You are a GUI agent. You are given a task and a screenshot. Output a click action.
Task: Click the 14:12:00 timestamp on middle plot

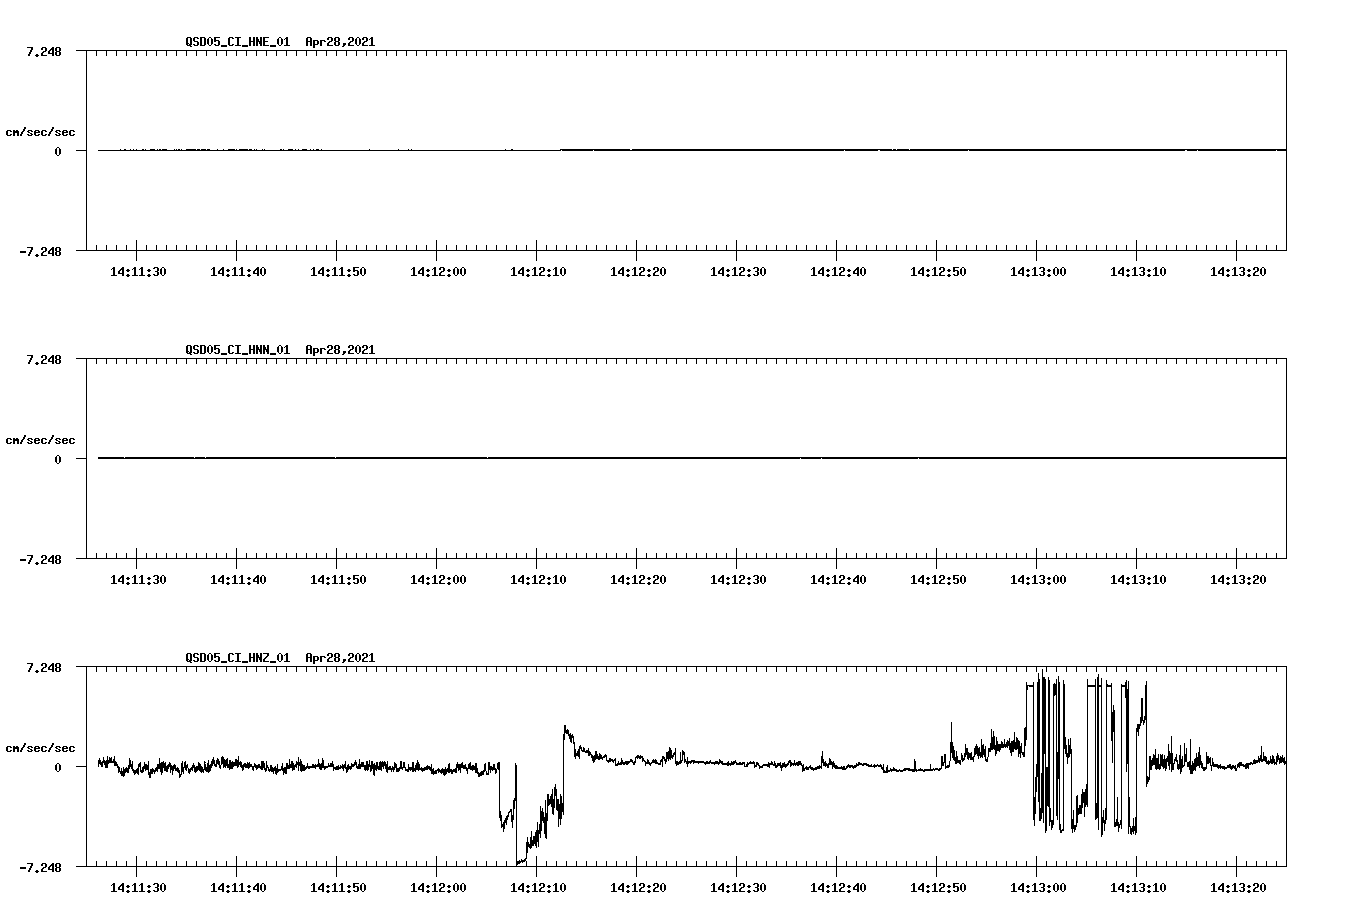438,578
